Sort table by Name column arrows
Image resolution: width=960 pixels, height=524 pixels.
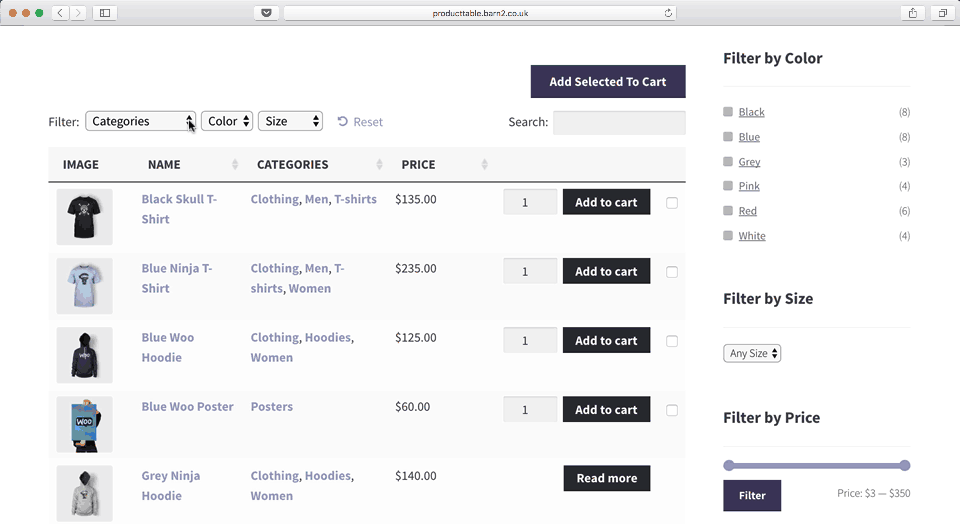[x=235, y=165]
